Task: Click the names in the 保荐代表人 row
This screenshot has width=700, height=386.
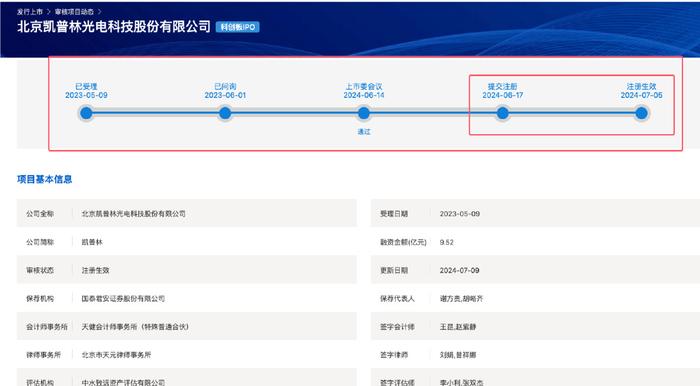Action: pyautogui.click(x=461, y=299)
